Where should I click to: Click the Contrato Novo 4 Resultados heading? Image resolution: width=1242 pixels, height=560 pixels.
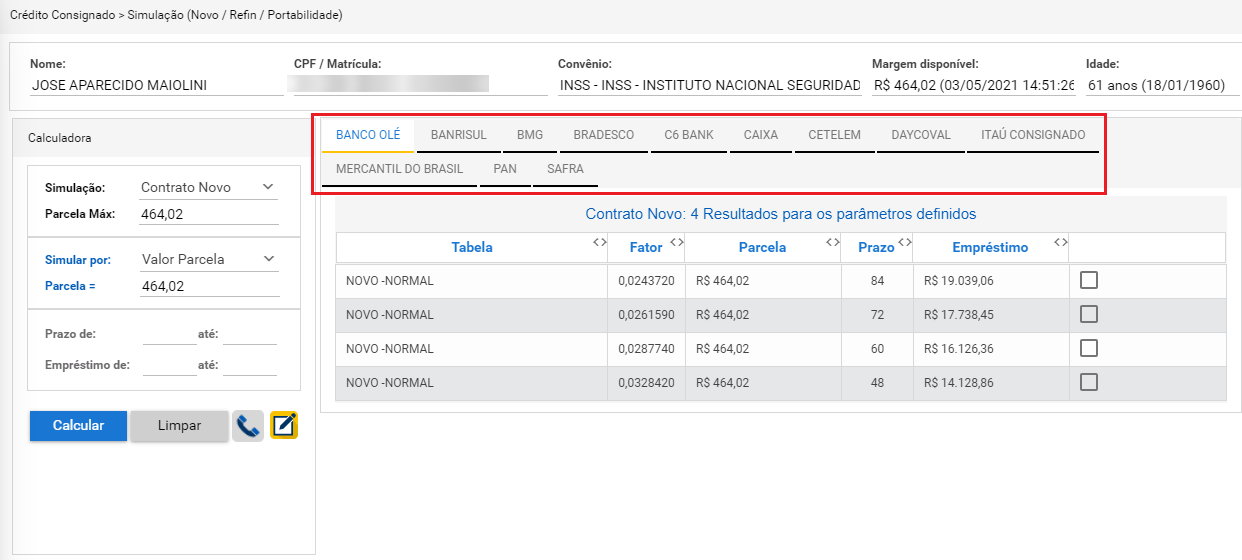tap(781, 214)
